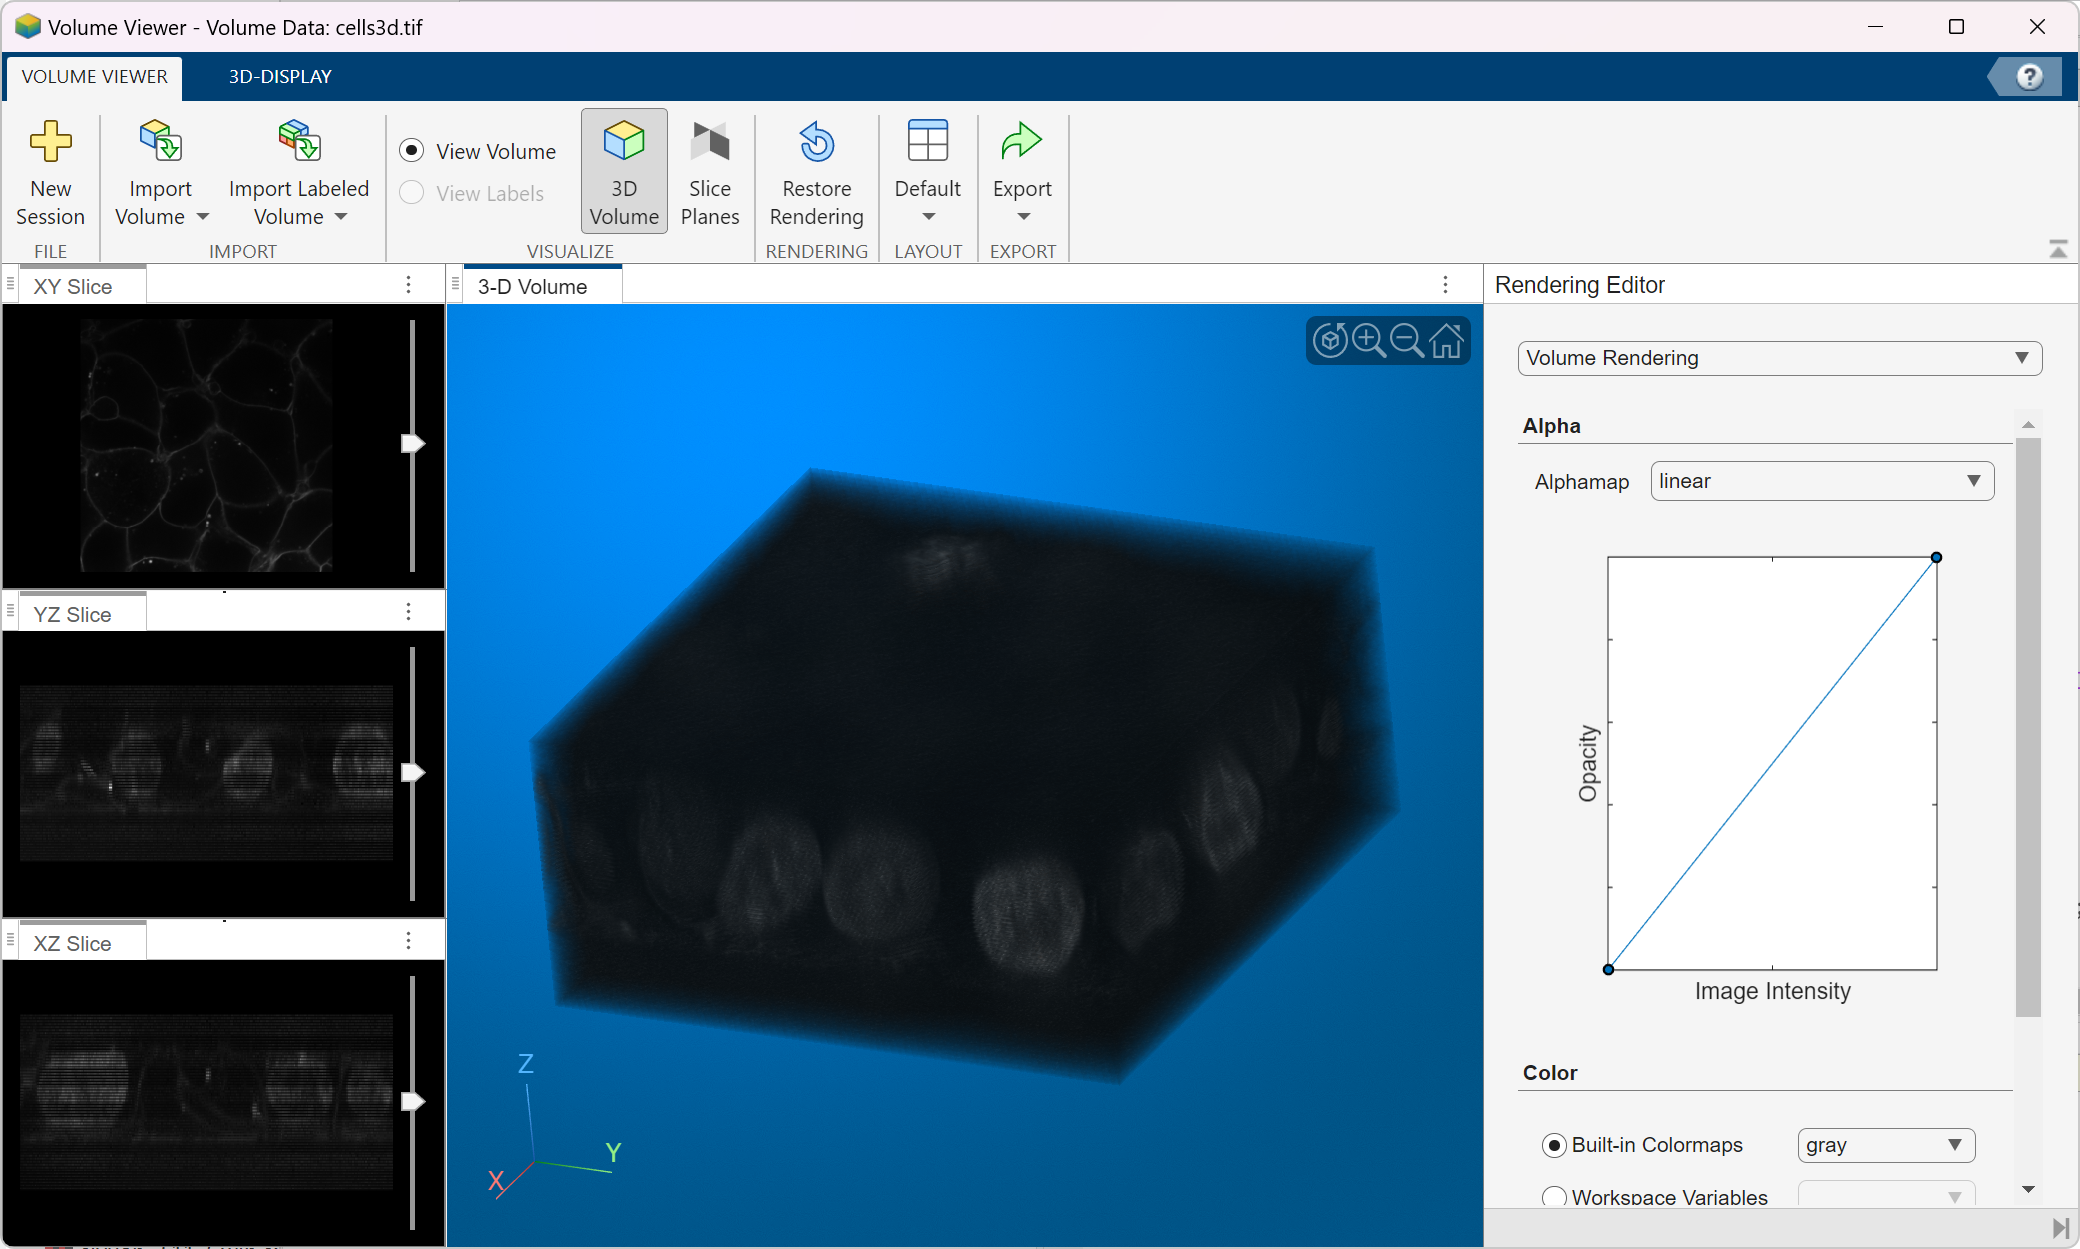Screen dimensions: 2080x1249
Task: Reset view with the home icon
Action: tap(1446, 341)
